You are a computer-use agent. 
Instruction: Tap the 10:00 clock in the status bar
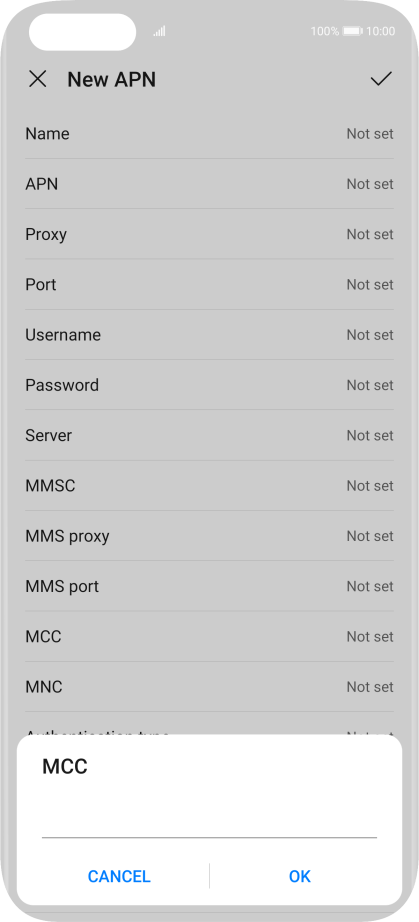point(381,31)
